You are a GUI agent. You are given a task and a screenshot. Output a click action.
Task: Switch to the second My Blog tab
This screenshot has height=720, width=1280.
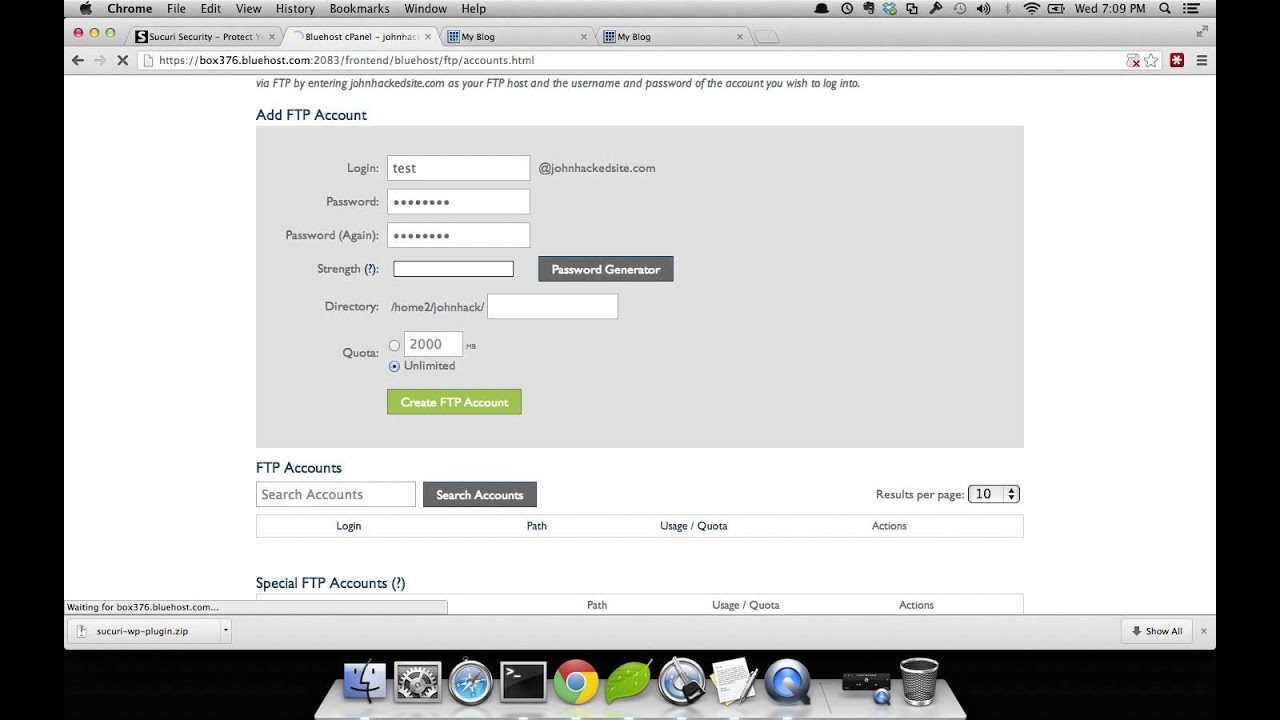[x=673, y=36]
